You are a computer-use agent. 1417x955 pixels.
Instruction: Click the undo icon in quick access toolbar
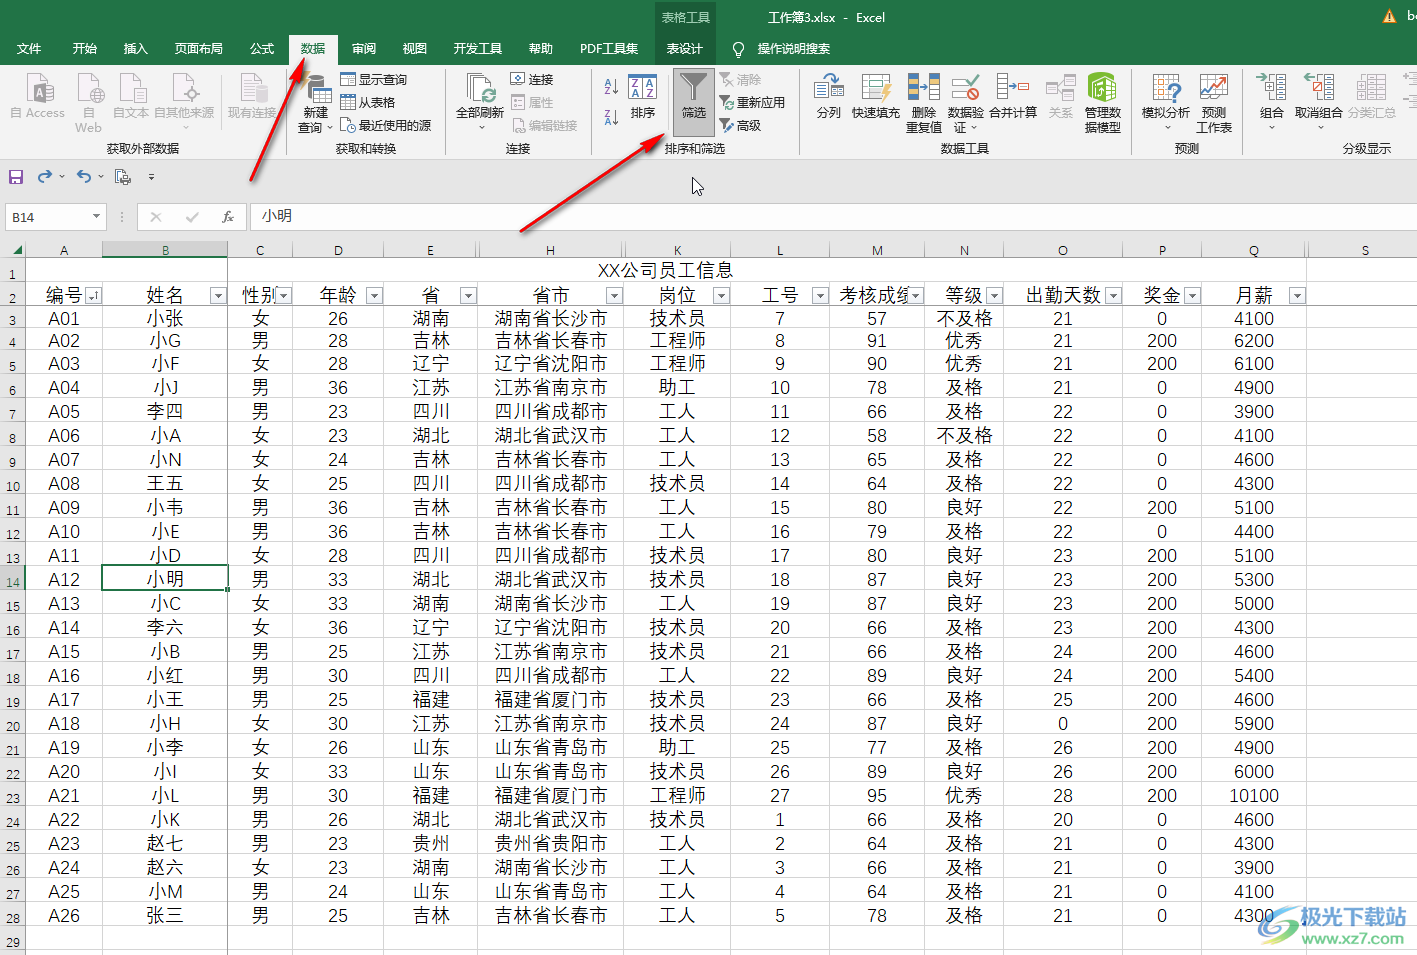(84, 177)
